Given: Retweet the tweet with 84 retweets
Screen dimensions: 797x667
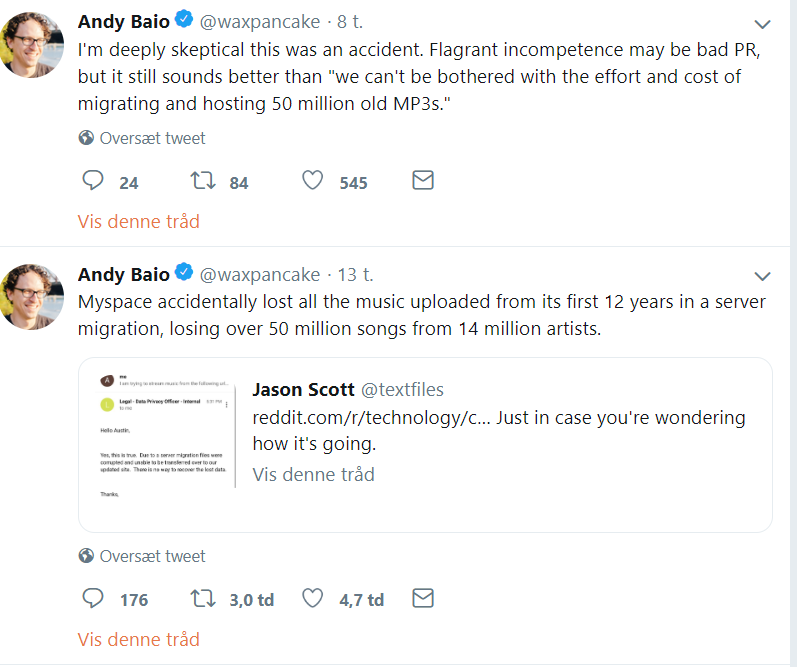Looking at the screenshot, I should click(202, 181).
